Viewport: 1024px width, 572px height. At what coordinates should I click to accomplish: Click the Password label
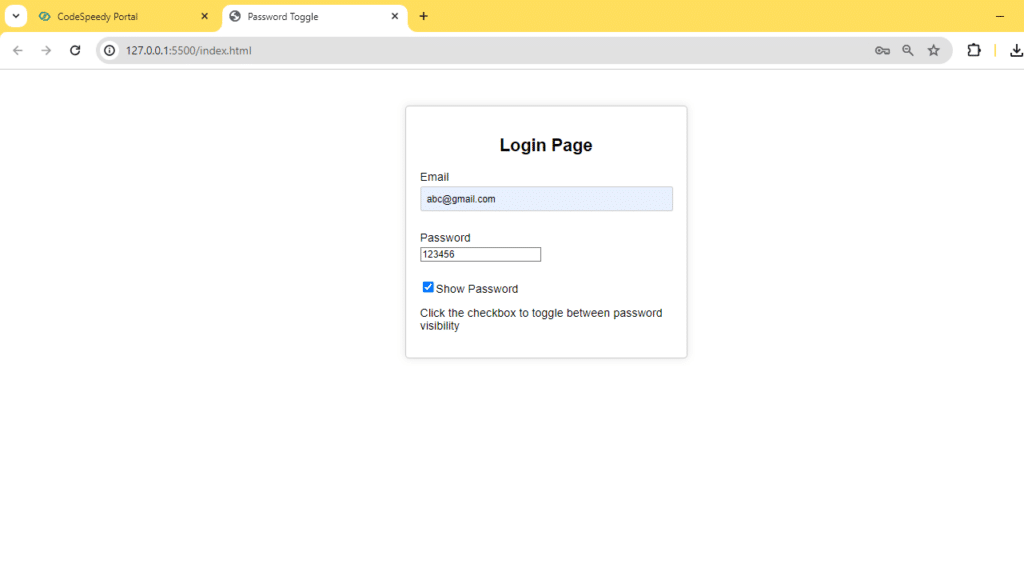[x=445, y=238]
